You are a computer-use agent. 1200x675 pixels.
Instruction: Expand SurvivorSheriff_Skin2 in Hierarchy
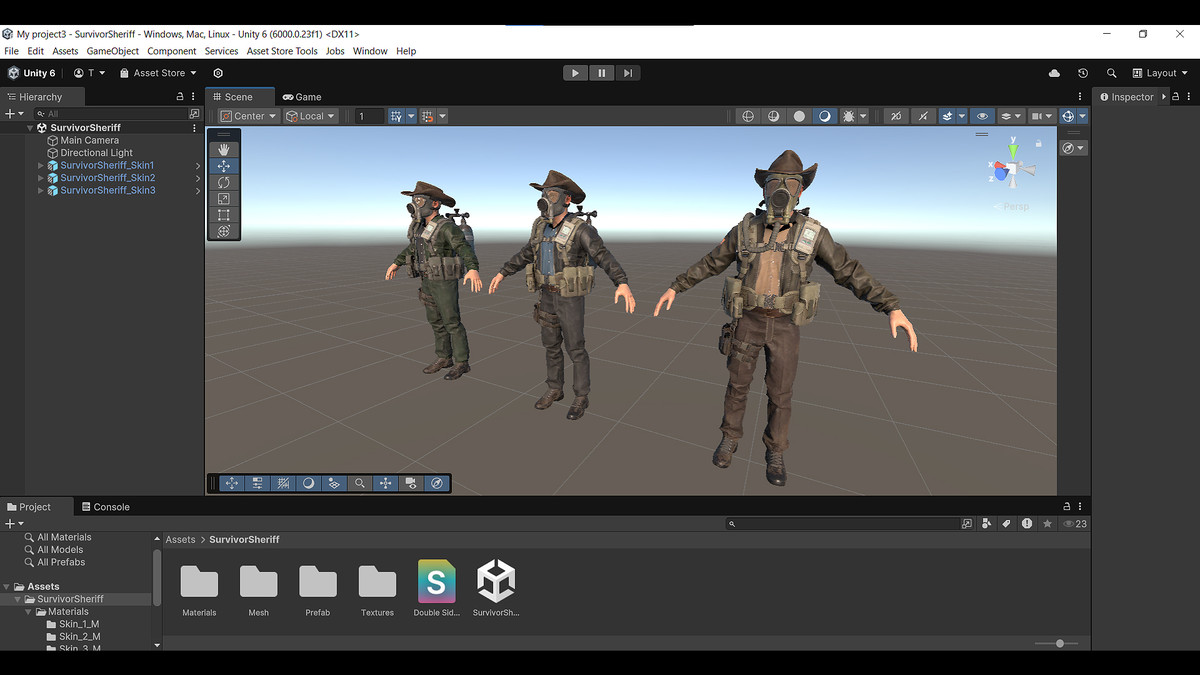coord(41,178)
